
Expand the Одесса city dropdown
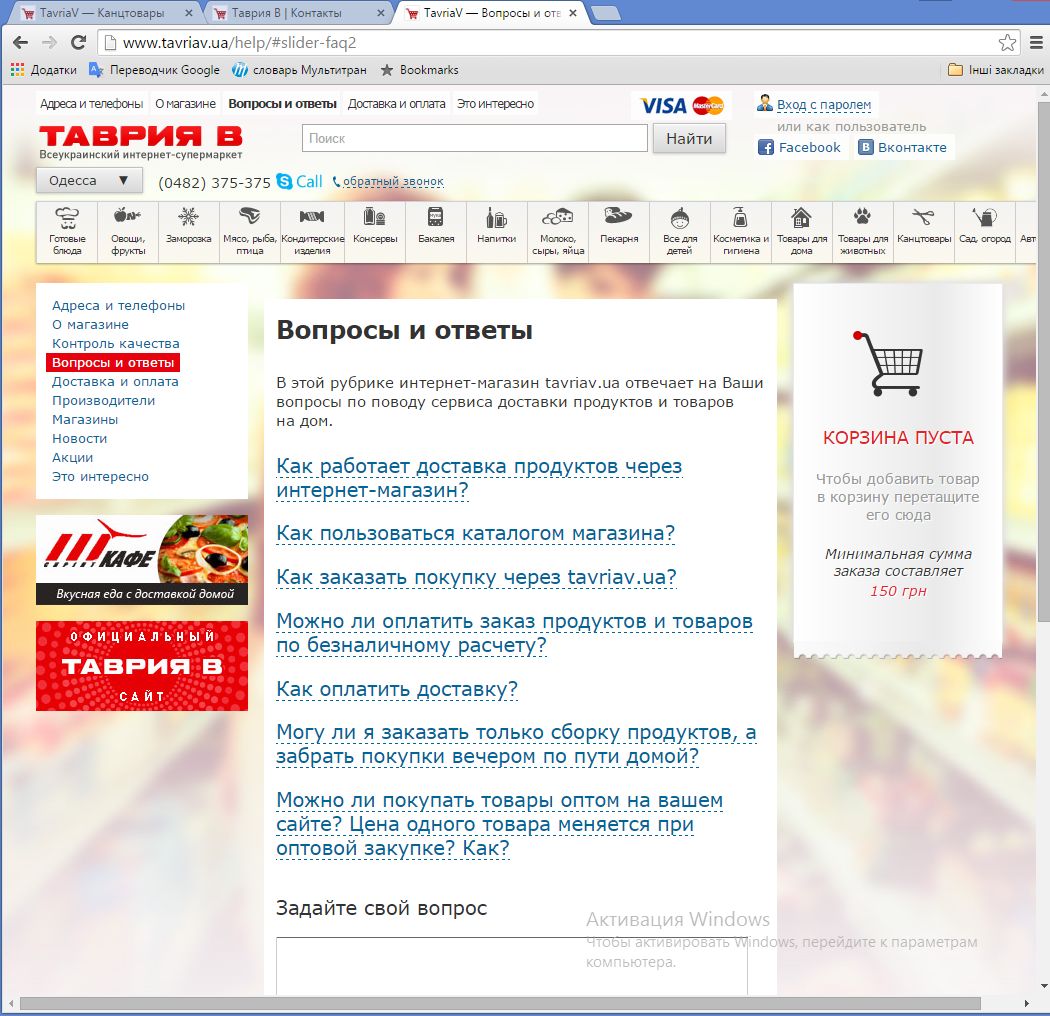click(87, 181)
